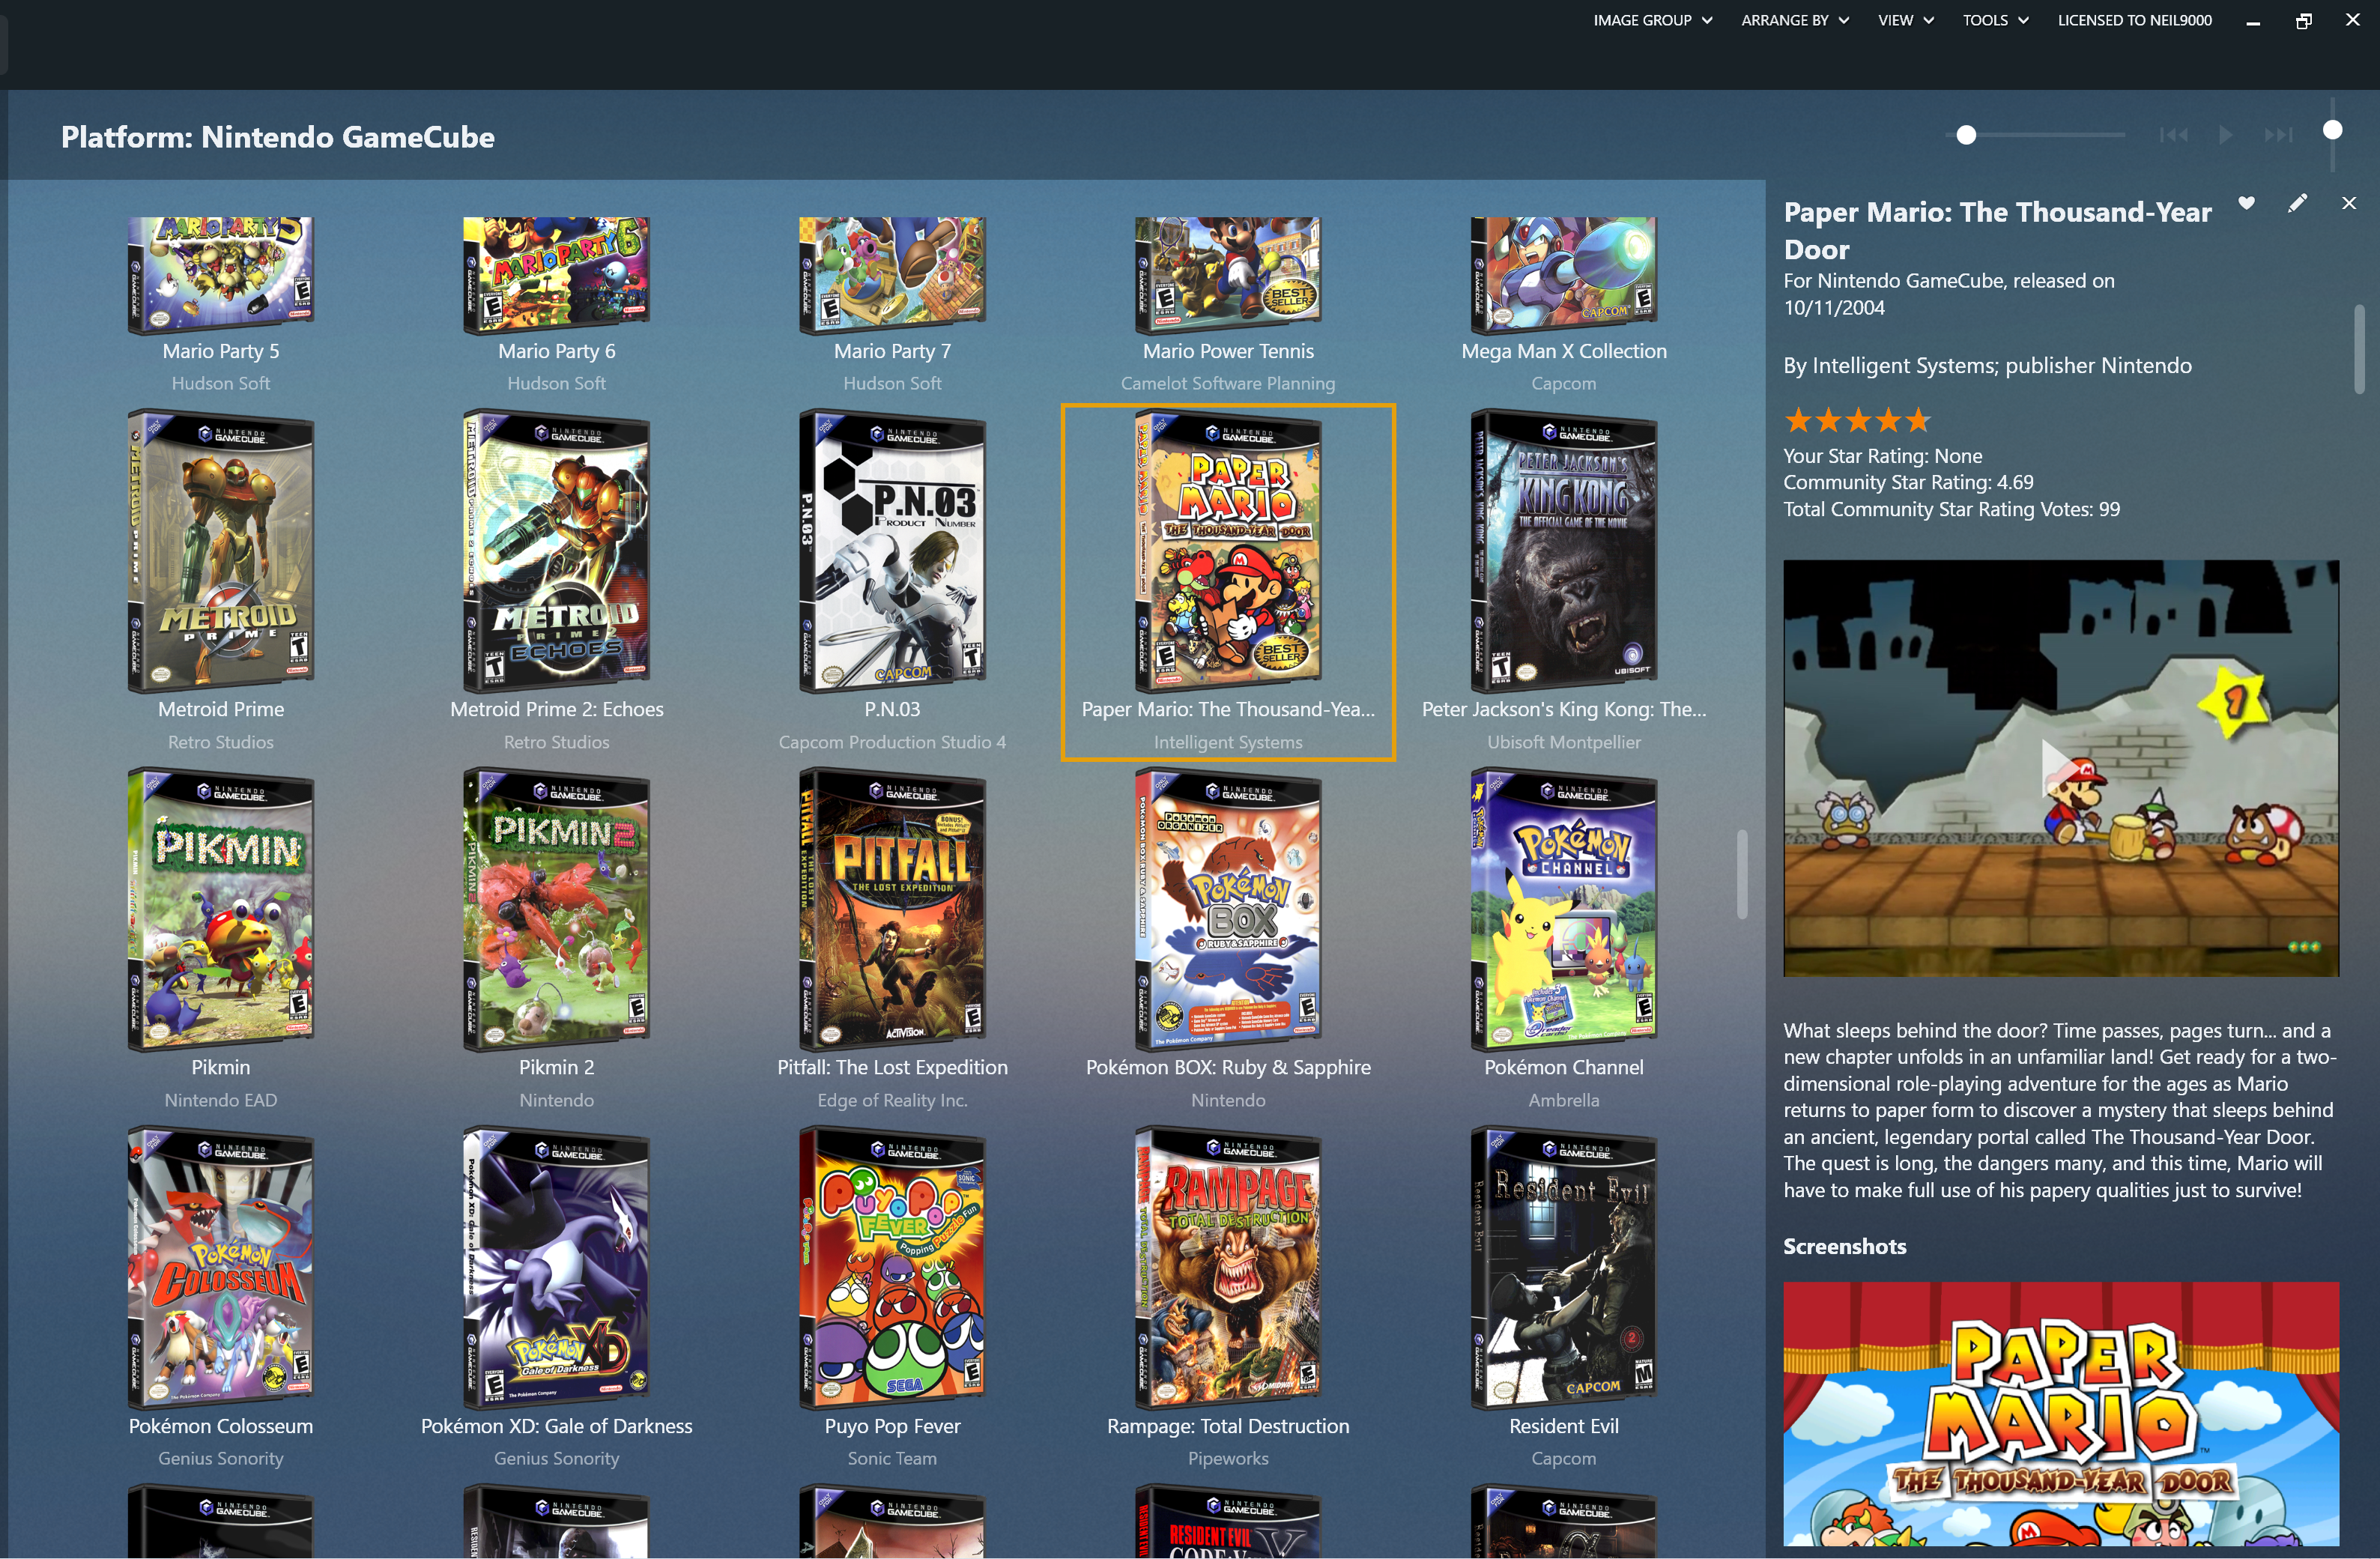Select the Metroid Prime box art
Viewport: 2380px width, 1559px height.
pyautogui.click(x=221, y=550)
